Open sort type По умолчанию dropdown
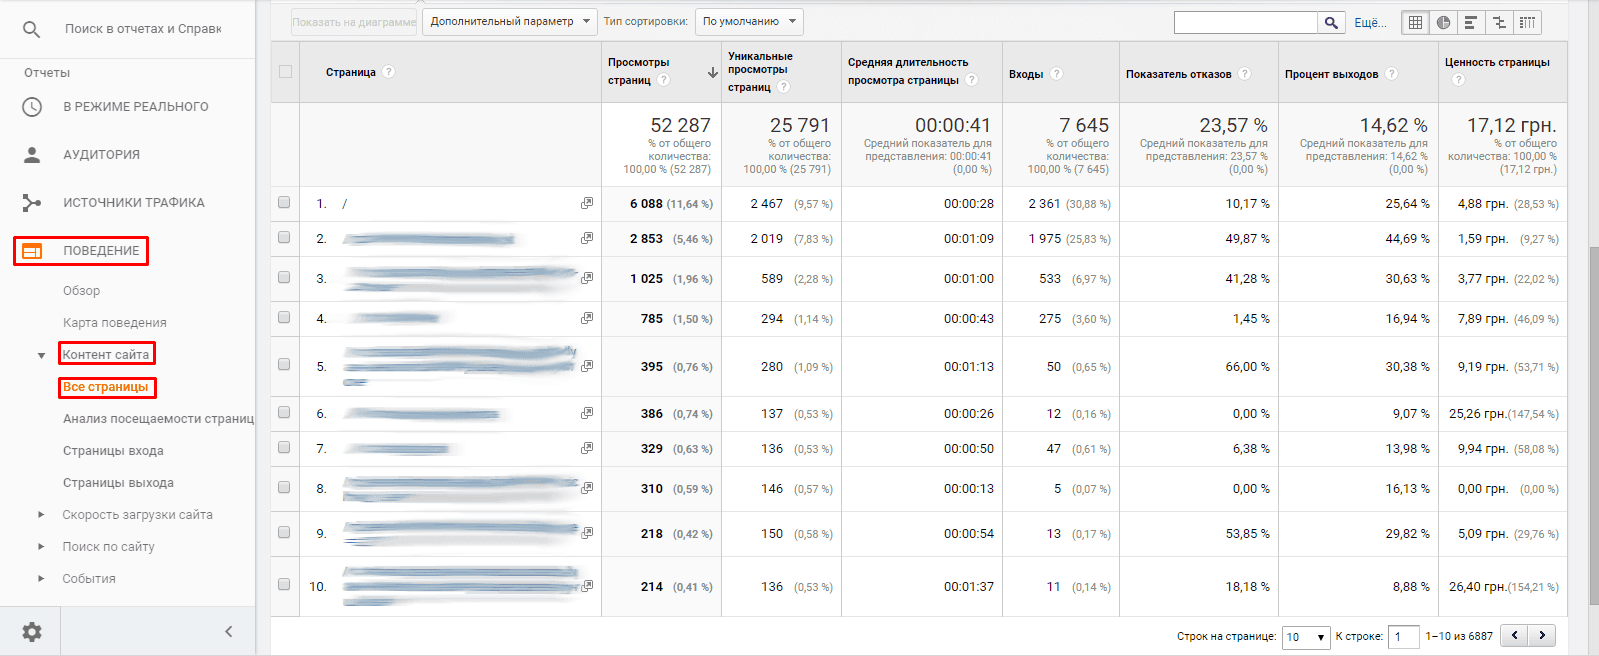 (749, 21)
